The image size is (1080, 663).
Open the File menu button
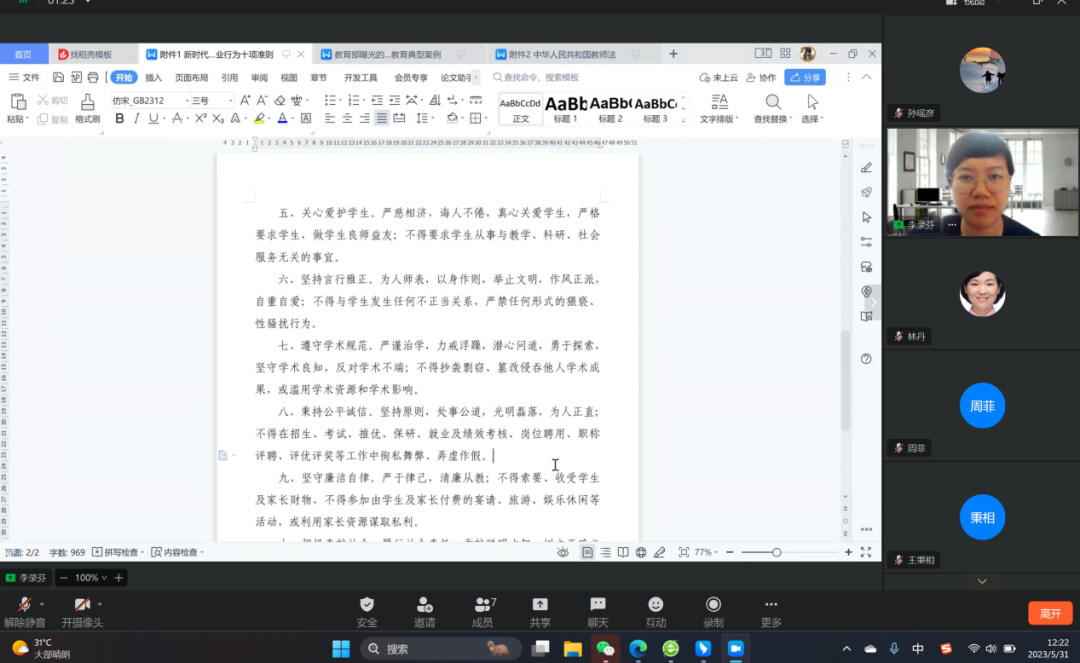click(25, 77)
